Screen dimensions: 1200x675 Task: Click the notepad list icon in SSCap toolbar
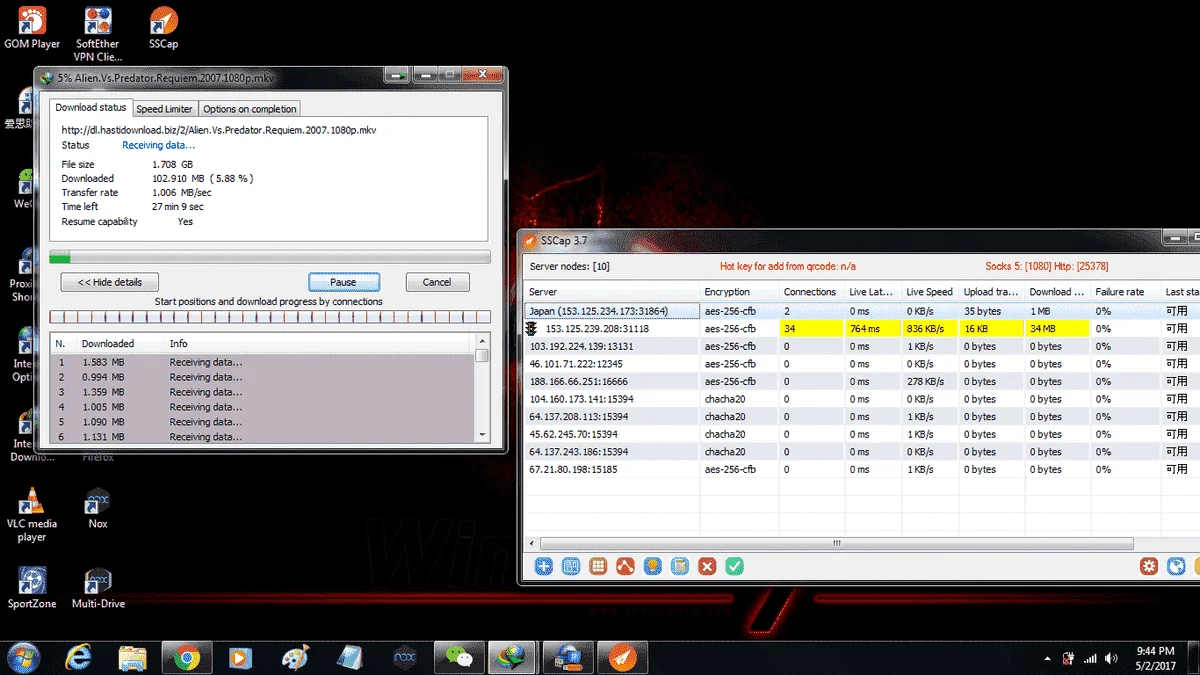[680, 566]
